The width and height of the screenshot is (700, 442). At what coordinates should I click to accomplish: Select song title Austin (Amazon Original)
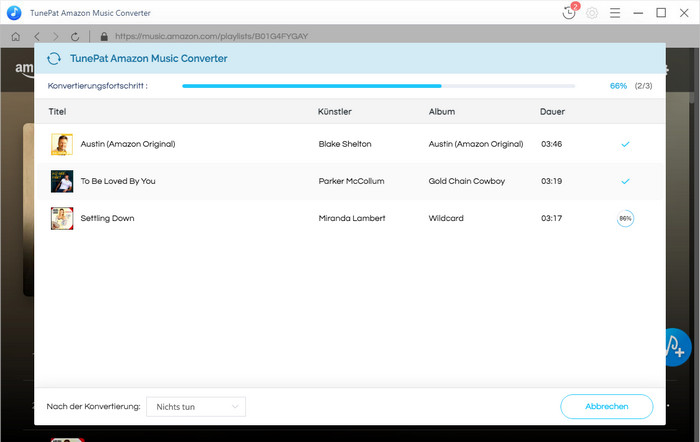pyautogui.click(x=128, y=144)
